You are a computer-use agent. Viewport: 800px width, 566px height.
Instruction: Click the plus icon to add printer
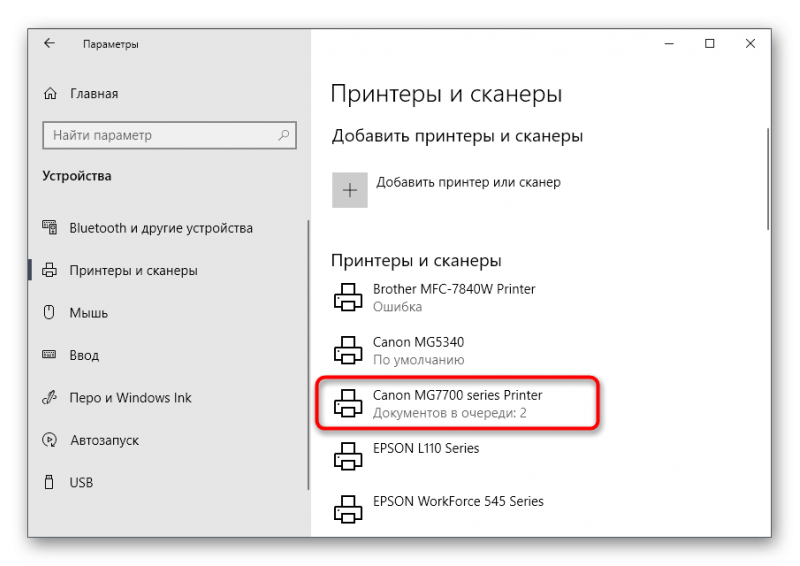click(x=349, y=190)
